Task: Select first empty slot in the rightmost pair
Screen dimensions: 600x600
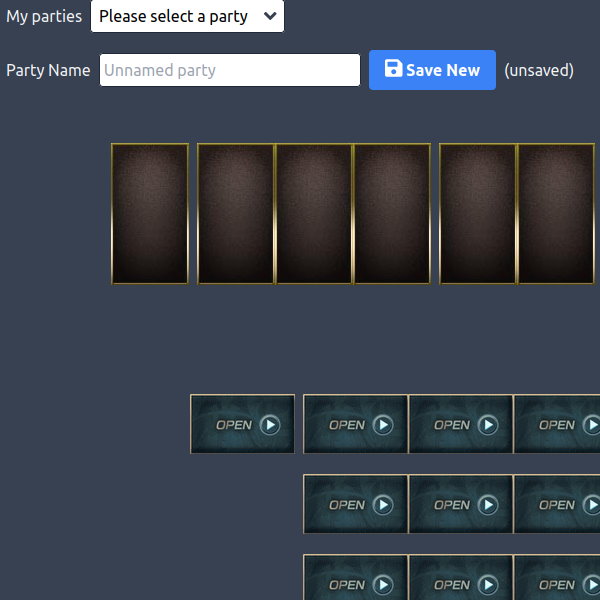Action: [x=478, y=214]
